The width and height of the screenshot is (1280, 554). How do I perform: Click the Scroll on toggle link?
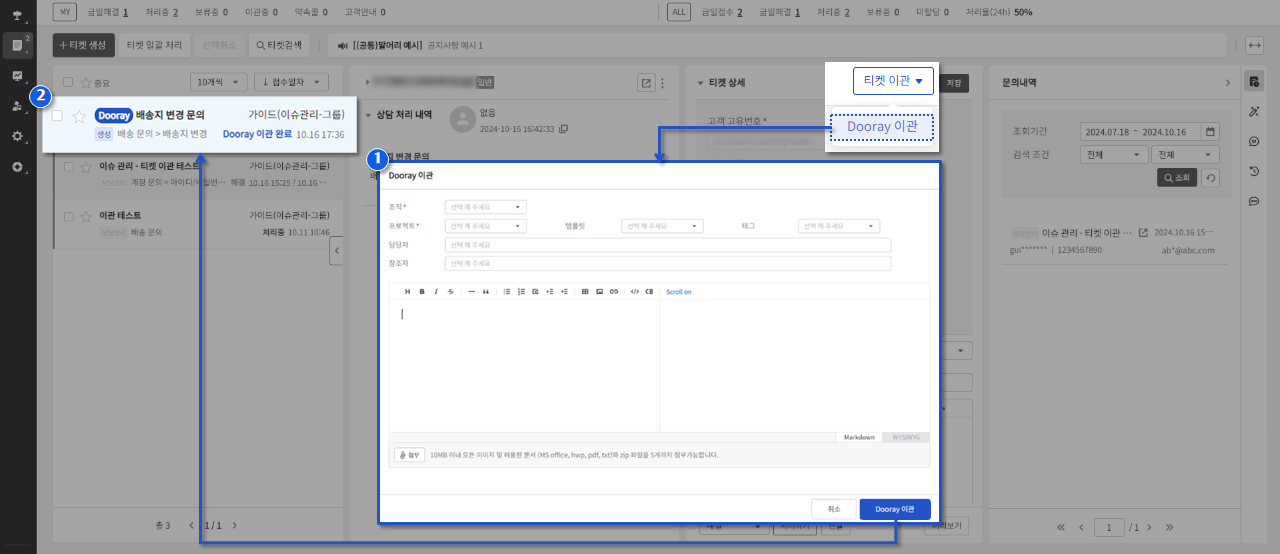click(679, 292)
